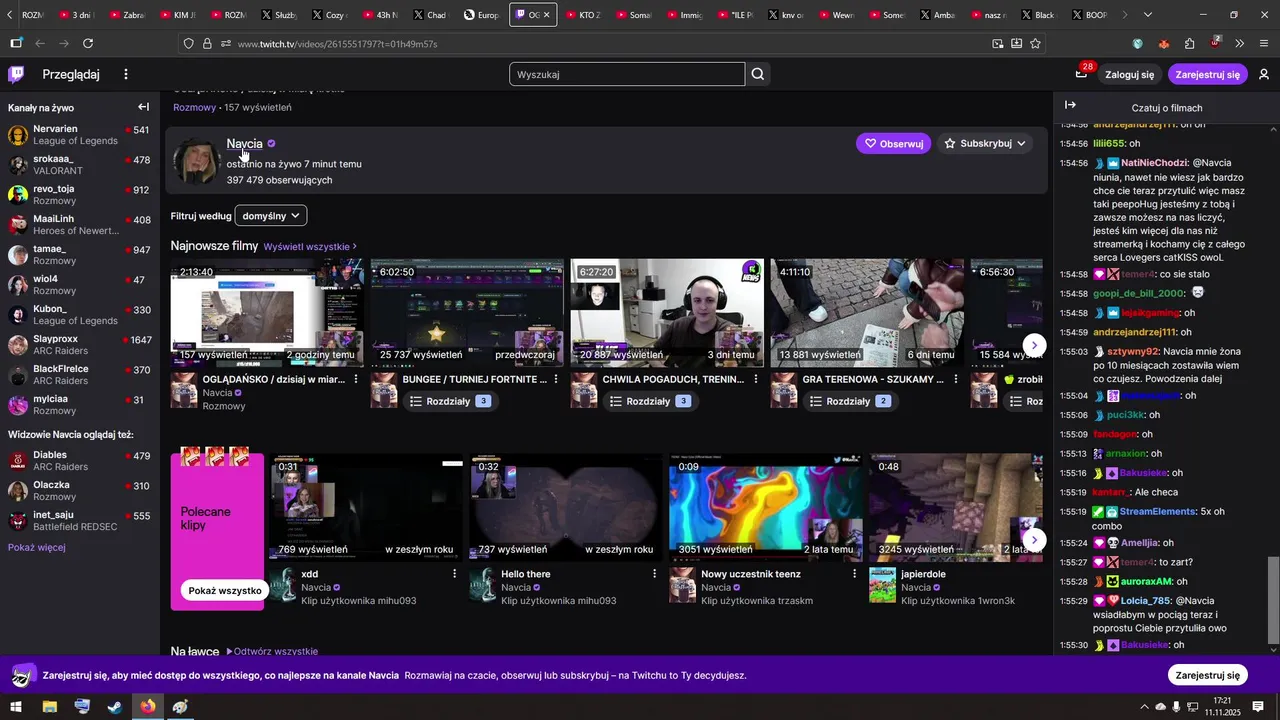Viewport: 1280px width, 720px height.
Task: Click the Wyszukaj search field
Action: point(627,74)
